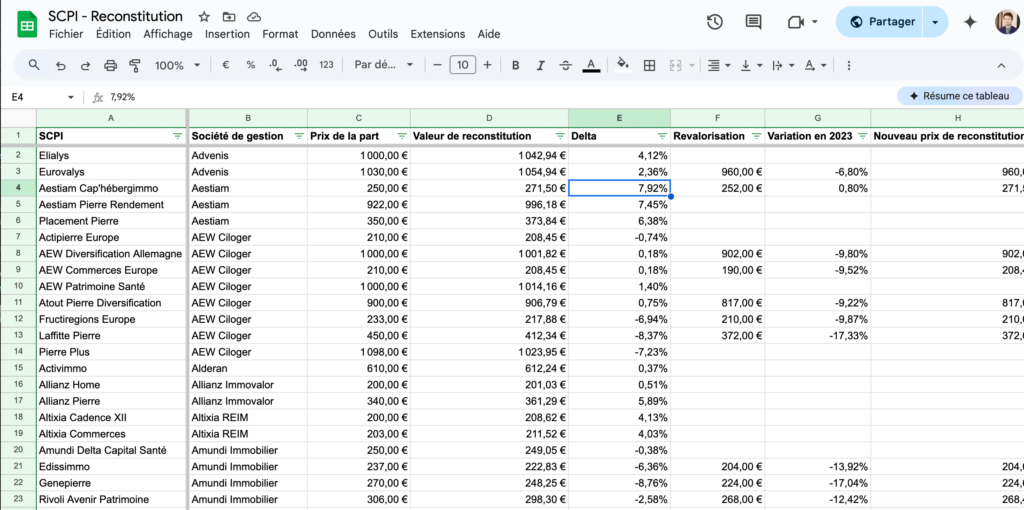Redo the last action
The image size is (1024, 510).
[86, 65]
